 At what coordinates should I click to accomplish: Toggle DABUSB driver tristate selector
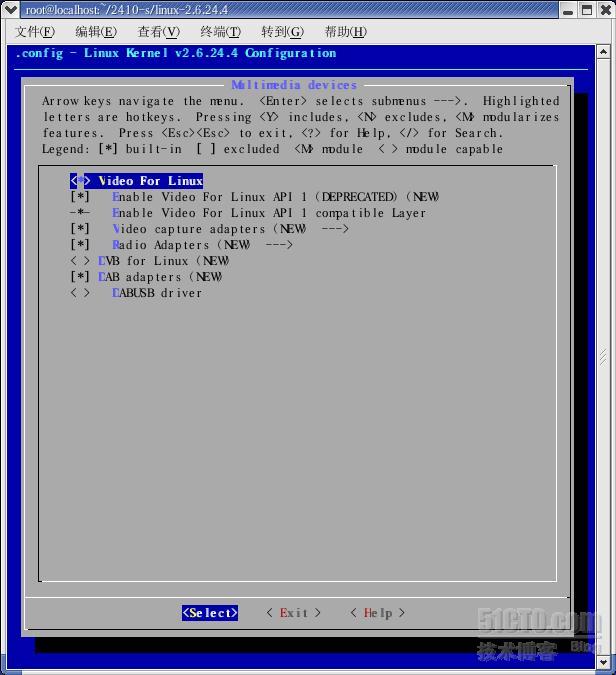coord(80,293)
